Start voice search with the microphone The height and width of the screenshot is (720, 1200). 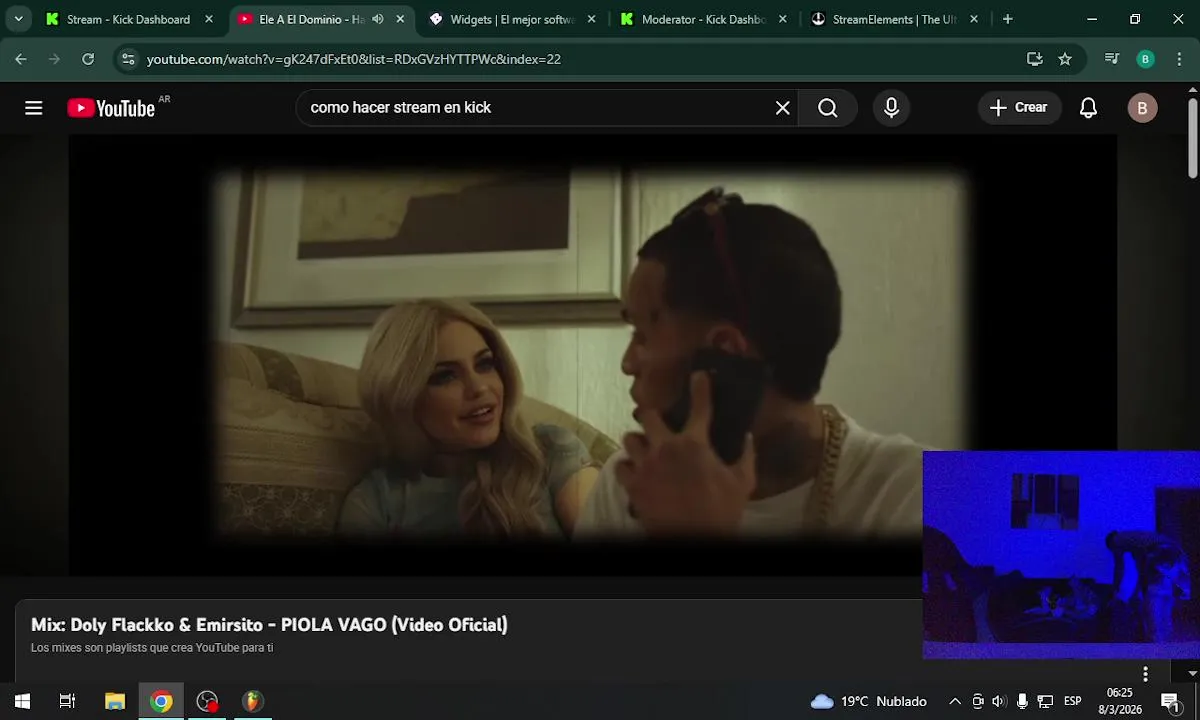[x=891, y=108]
